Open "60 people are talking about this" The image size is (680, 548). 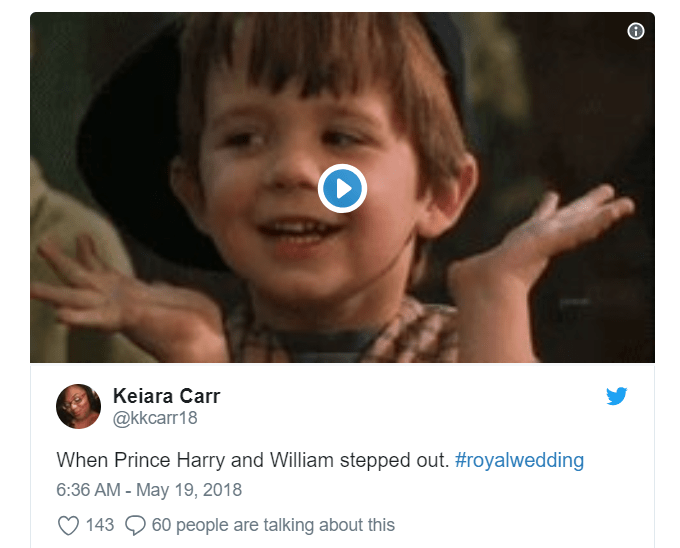[273, 525]
